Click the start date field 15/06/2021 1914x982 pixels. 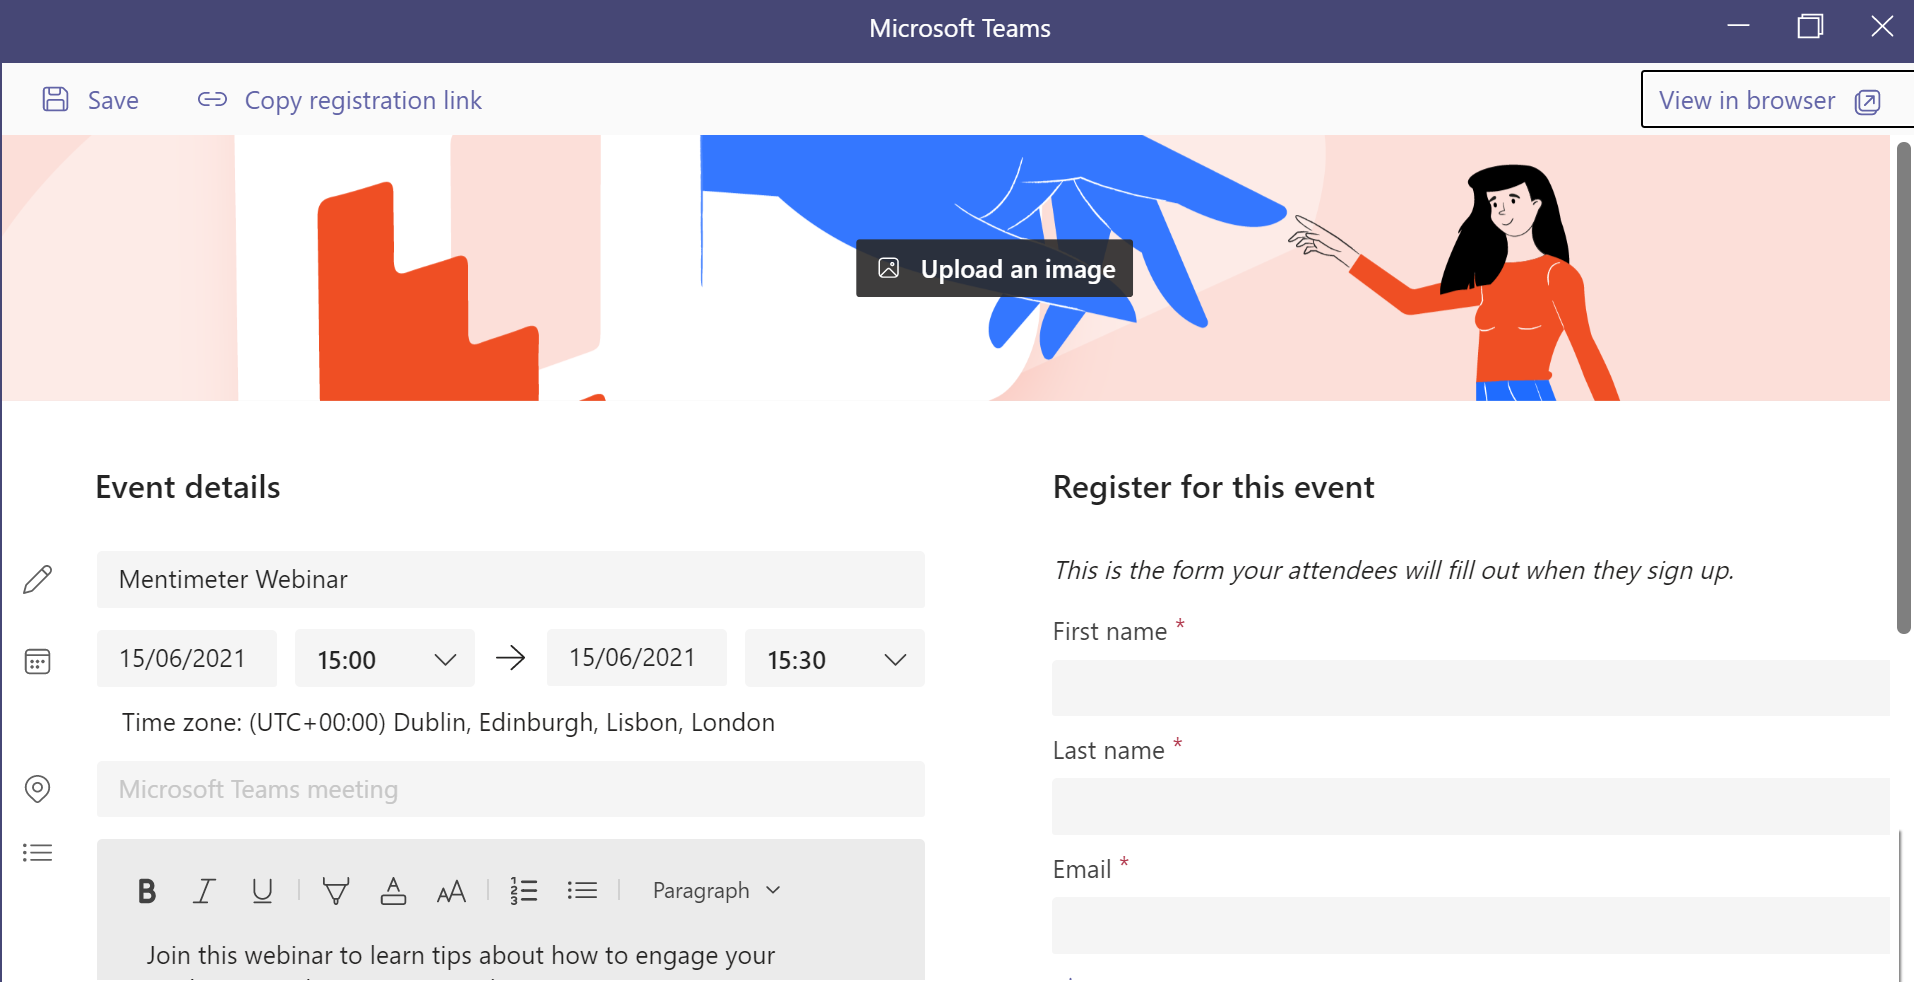[187, 658]
